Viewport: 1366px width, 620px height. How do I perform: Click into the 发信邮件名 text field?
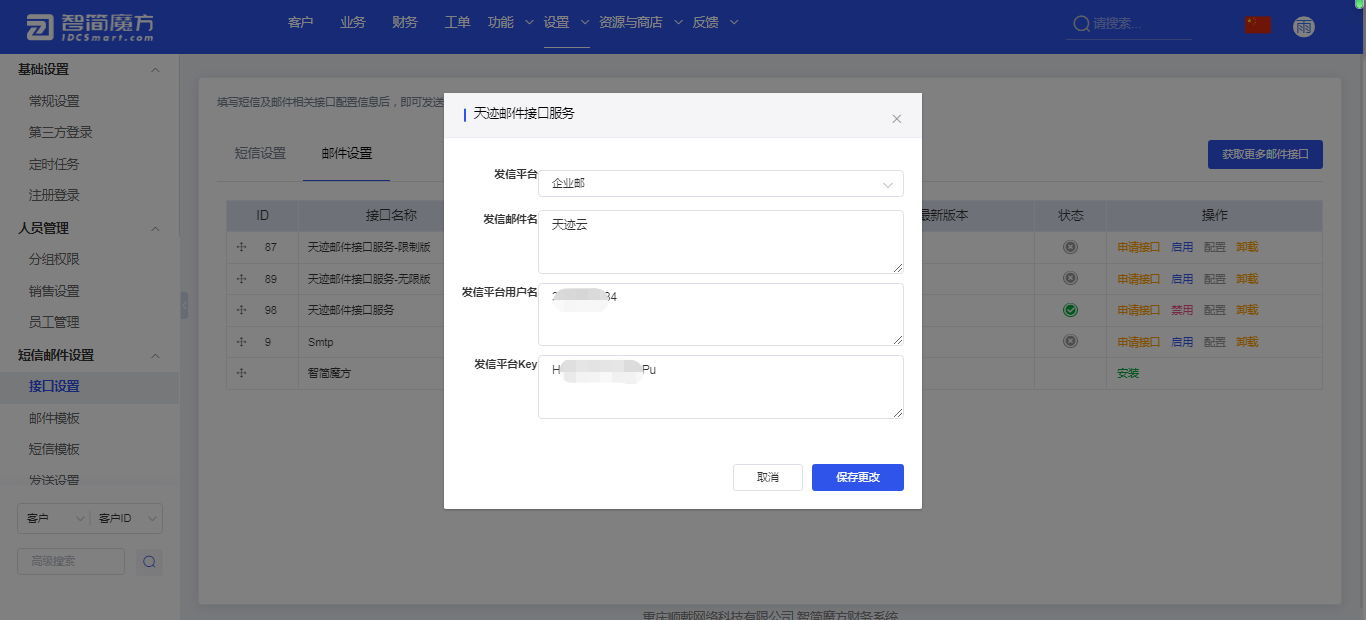coord(720,241)
